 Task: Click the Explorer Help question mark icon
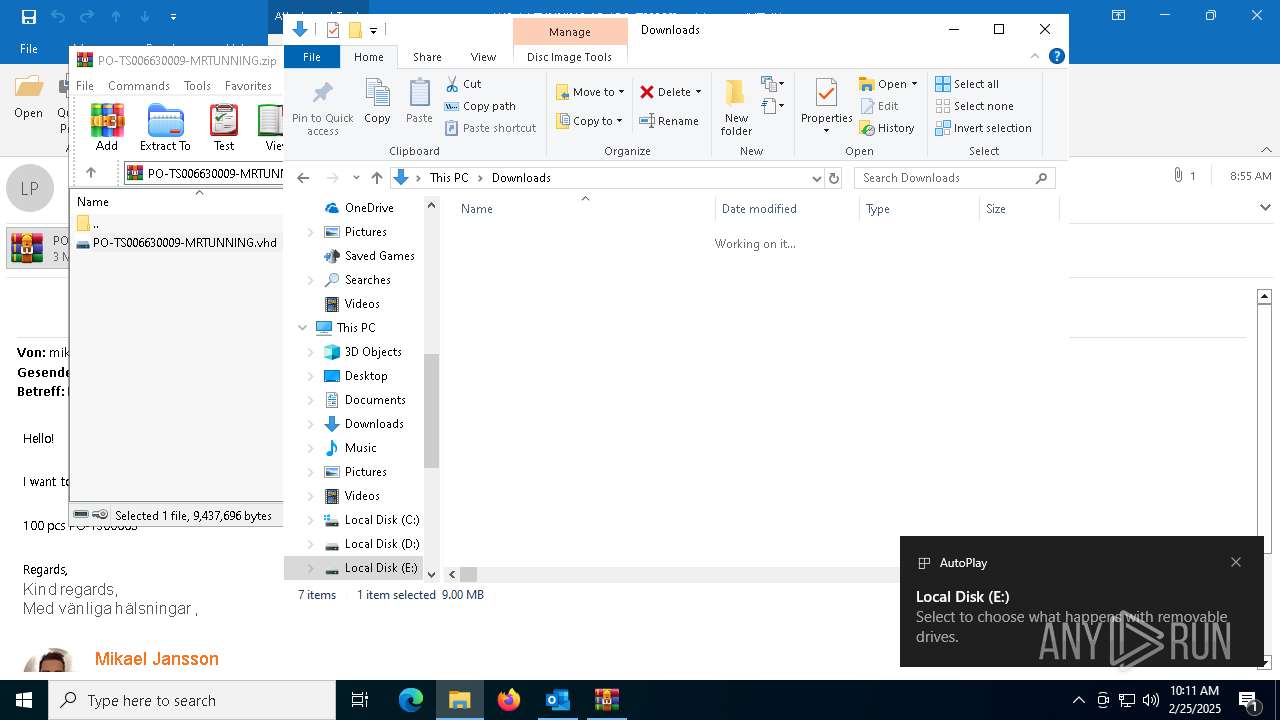pyautogui.click(x=1057, y=57)
